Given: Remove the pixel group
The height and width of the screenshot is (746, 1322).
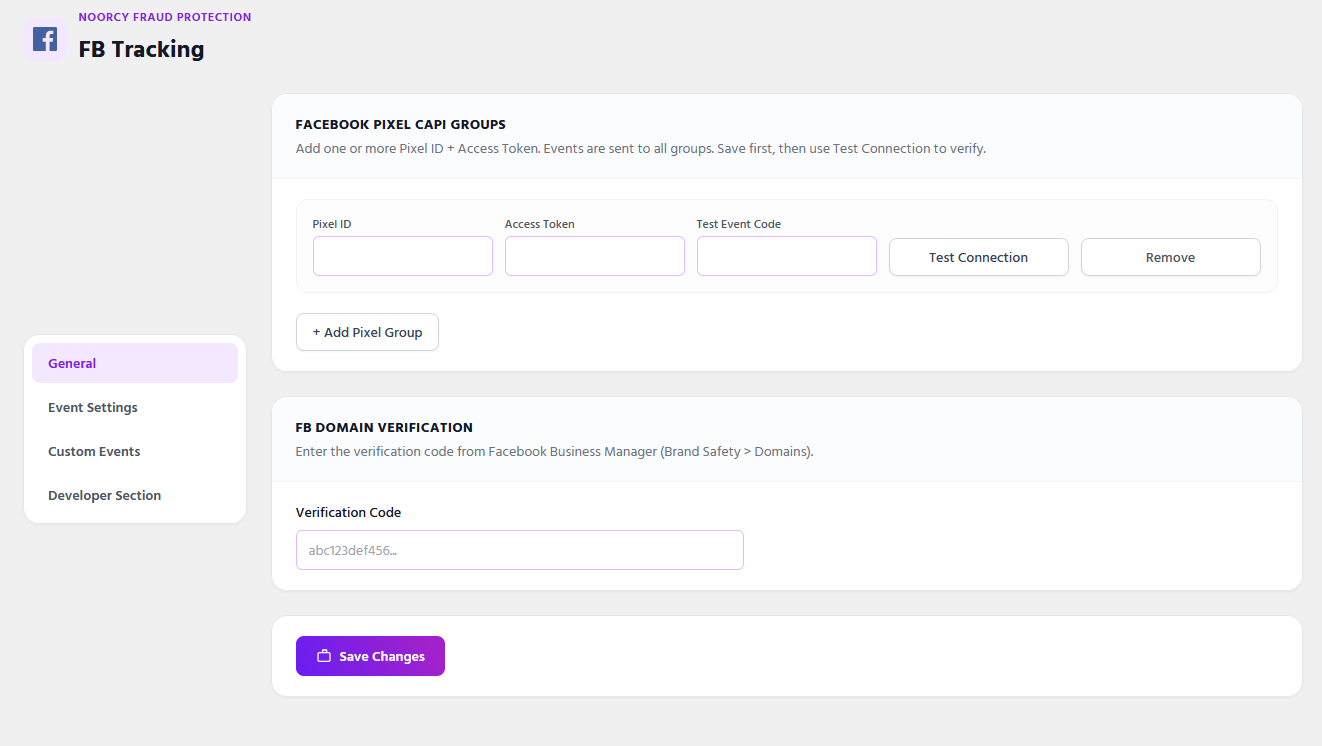Looking at the screenshot, I should point(1170,257).
